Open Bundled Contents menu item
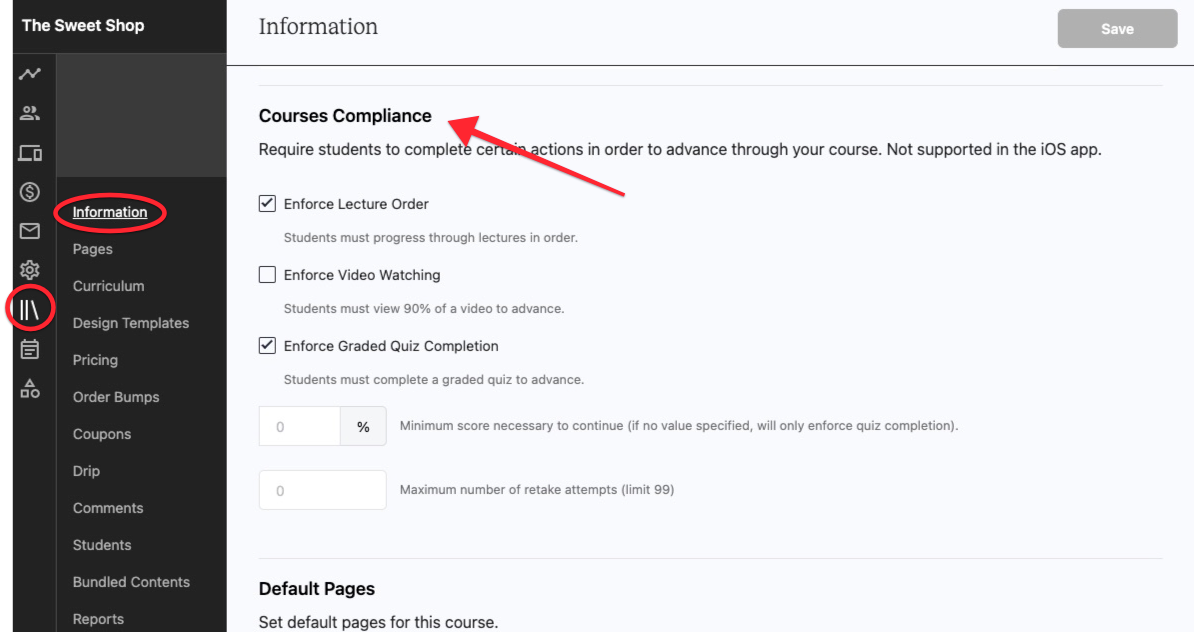The image size is (1194, 632). [x=131, y=582]
